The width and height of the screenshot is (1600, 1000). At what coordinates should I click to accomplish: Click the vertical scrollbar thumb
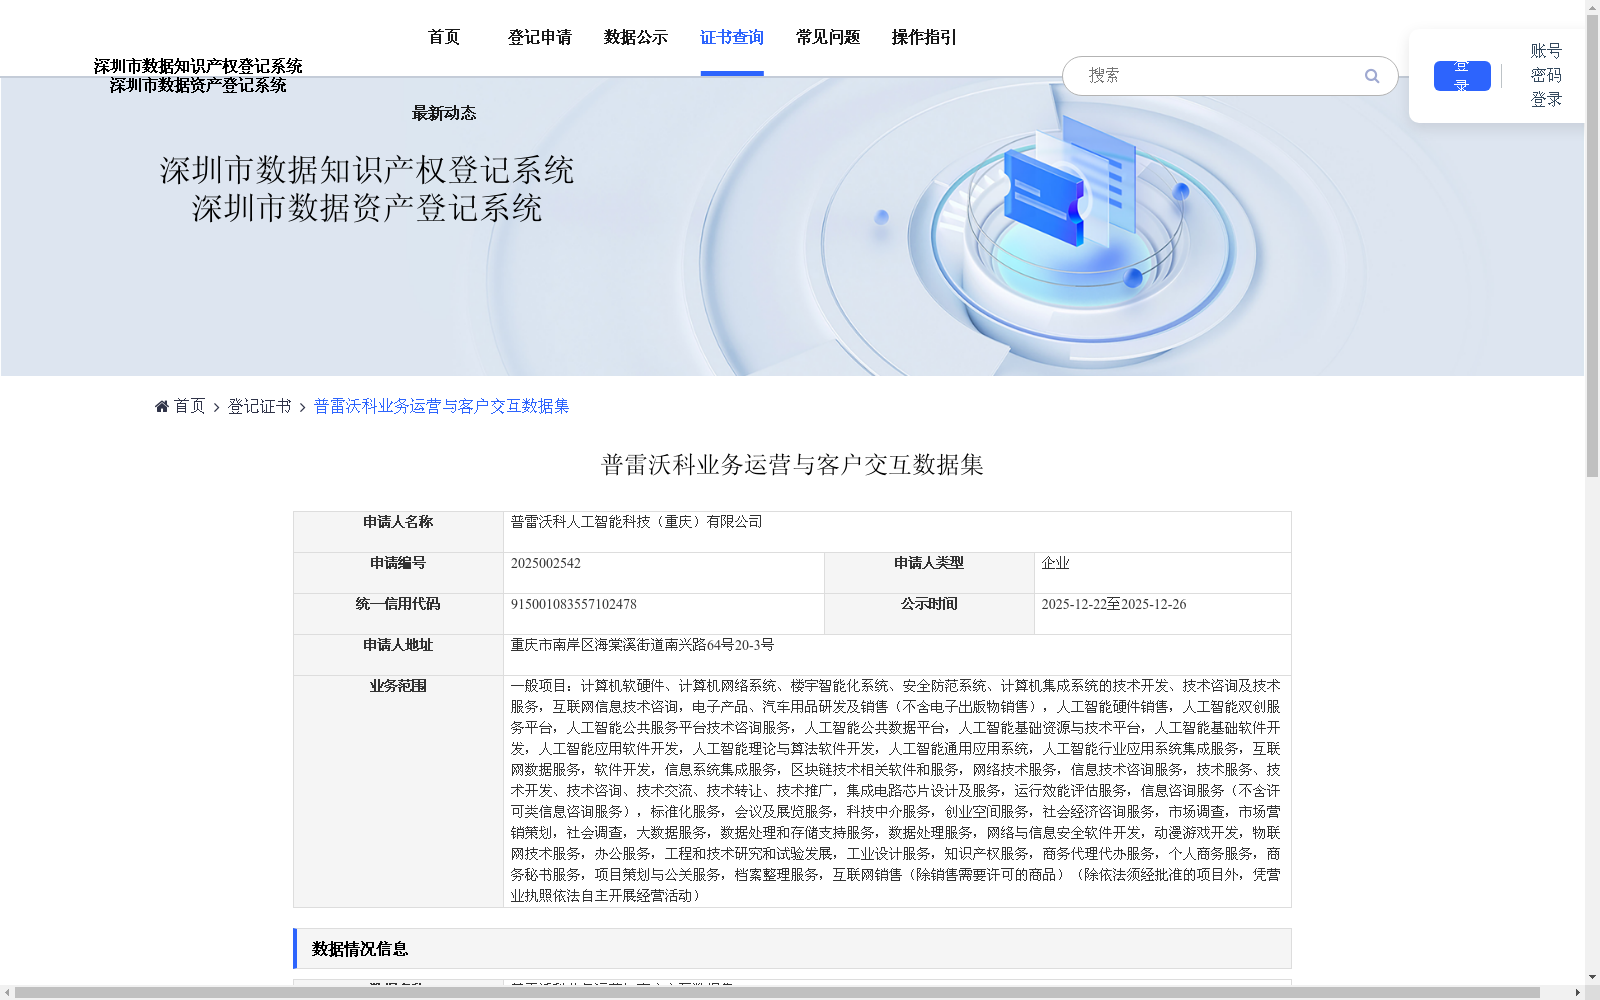click(x=1592, y=247)
